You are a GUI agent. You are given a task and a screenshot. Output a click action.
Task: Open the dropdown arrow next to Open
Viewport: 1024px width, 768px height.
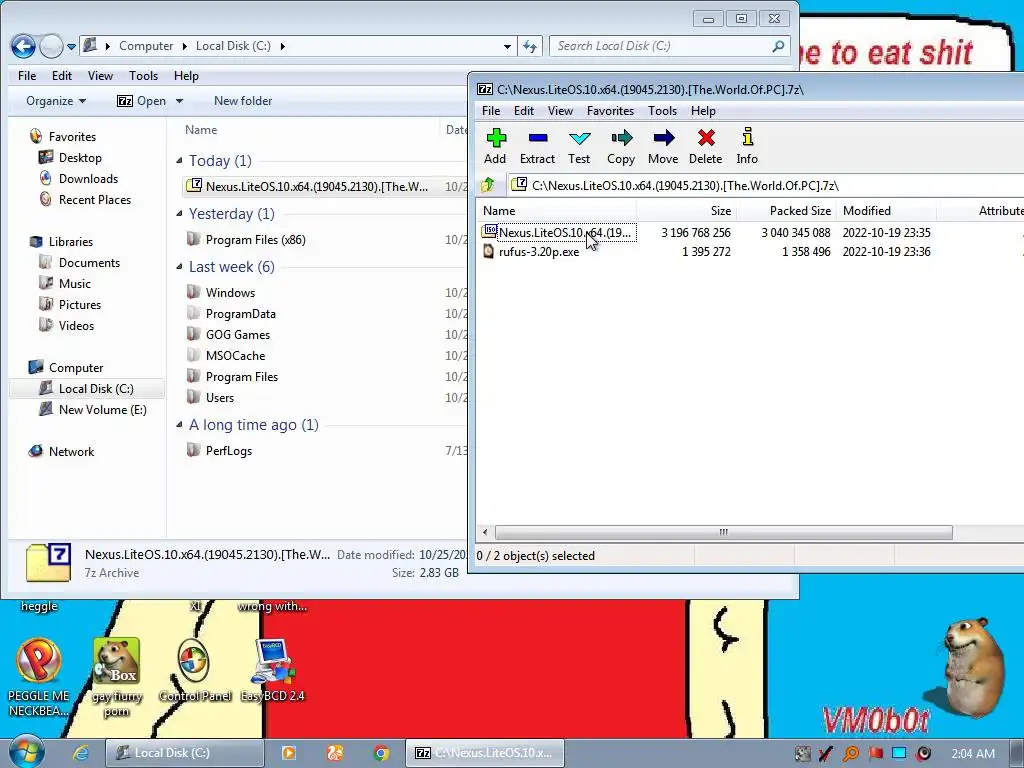(x=180, y=101)
